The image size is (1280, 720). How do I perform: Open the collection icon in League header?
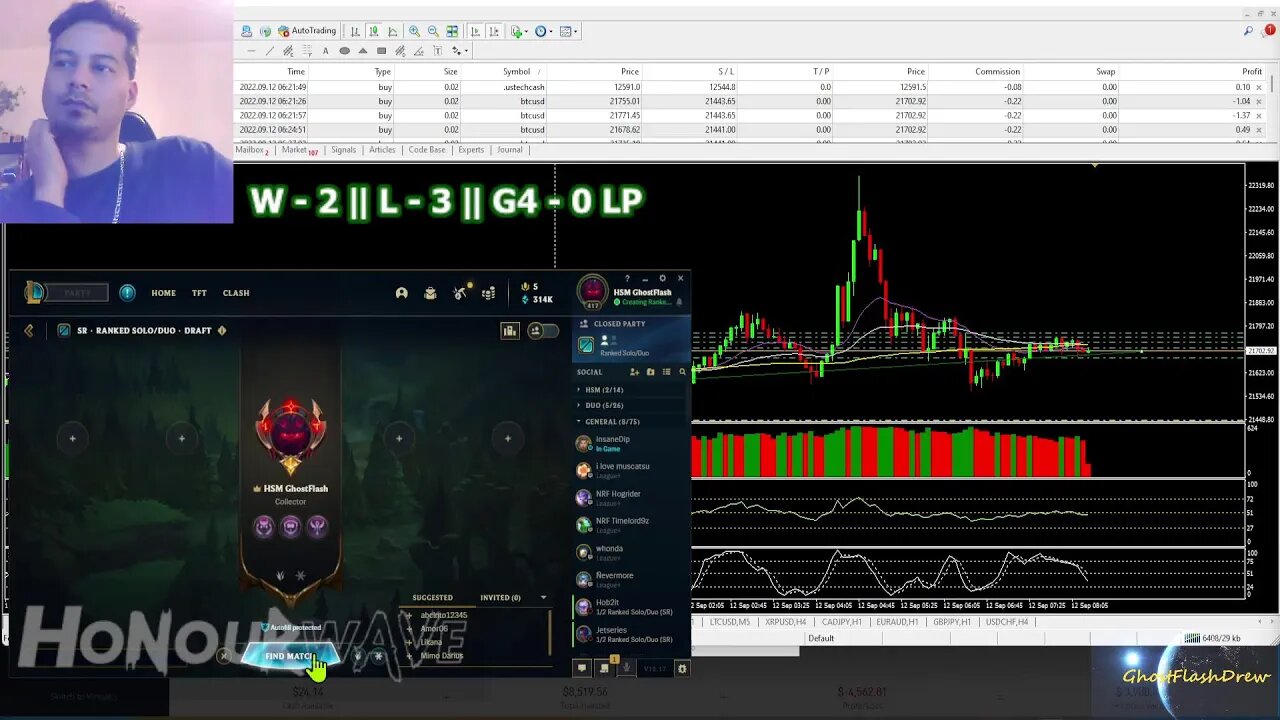(430, 293)
